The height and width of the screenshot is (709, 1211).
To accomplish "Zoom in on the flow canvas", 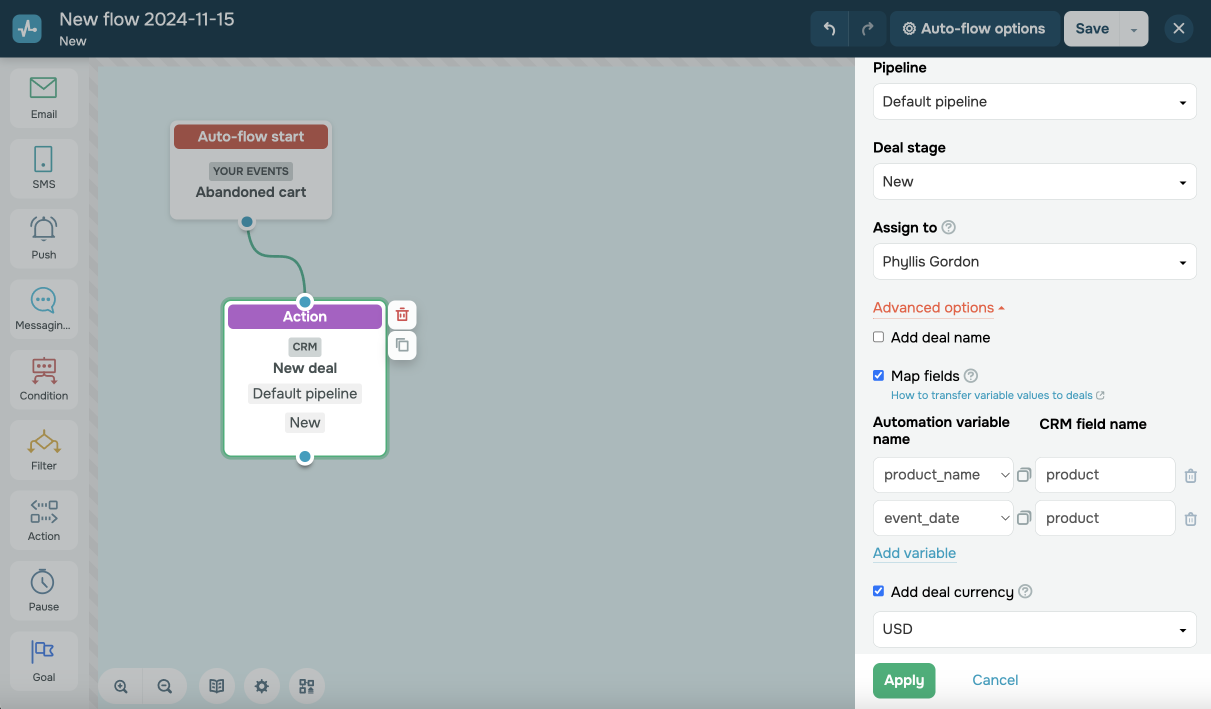I will (x=121, y=686).
